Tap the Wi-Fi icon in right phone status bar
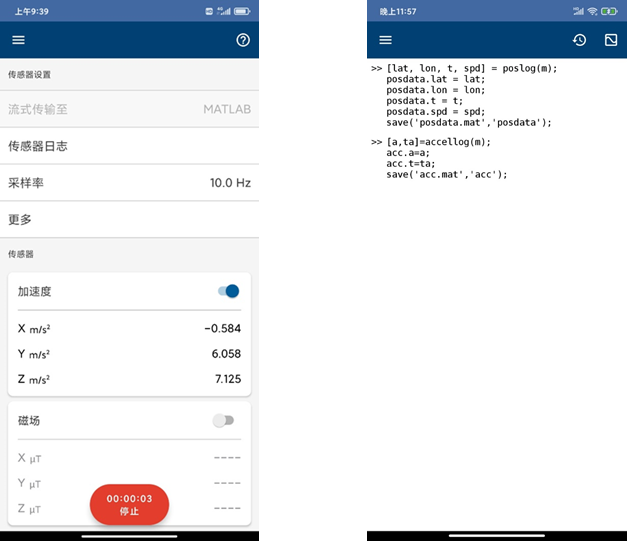The image size is (627, 541). pyautogui.click(x=592, y=11)
